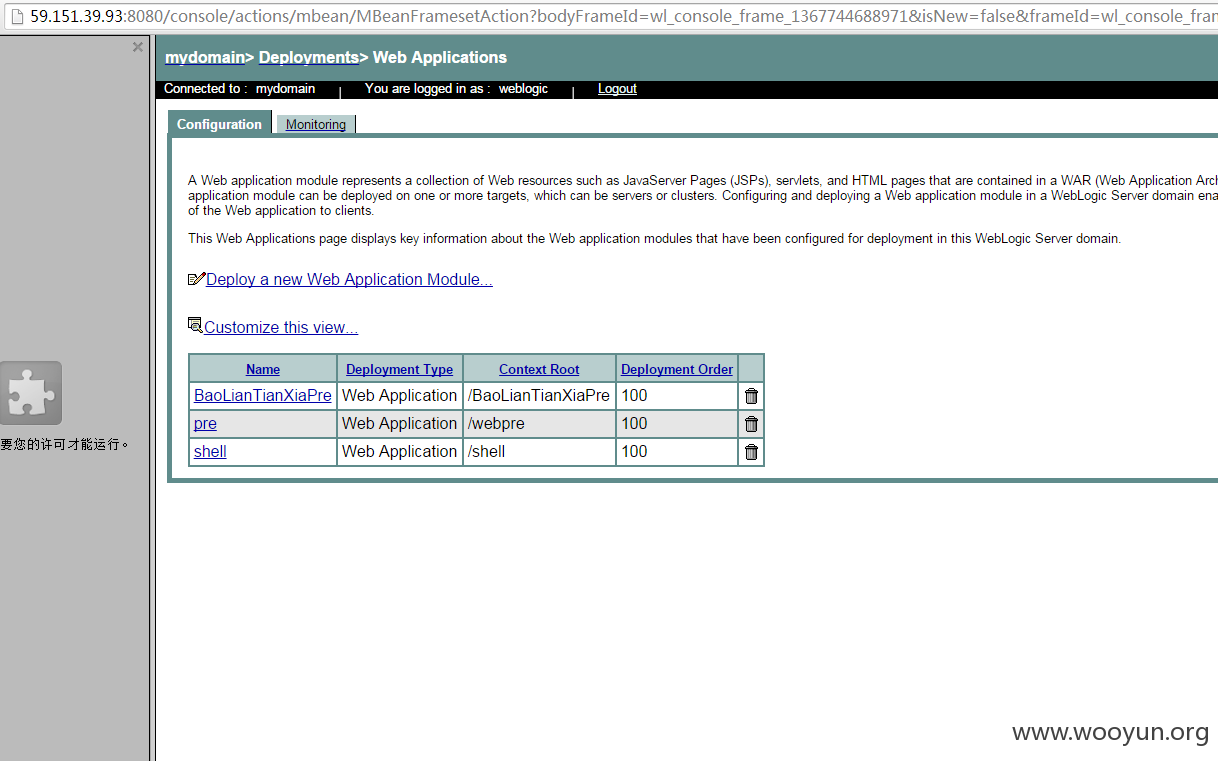Open the BaoLianTianXiaPre application link

coord(263,396)
